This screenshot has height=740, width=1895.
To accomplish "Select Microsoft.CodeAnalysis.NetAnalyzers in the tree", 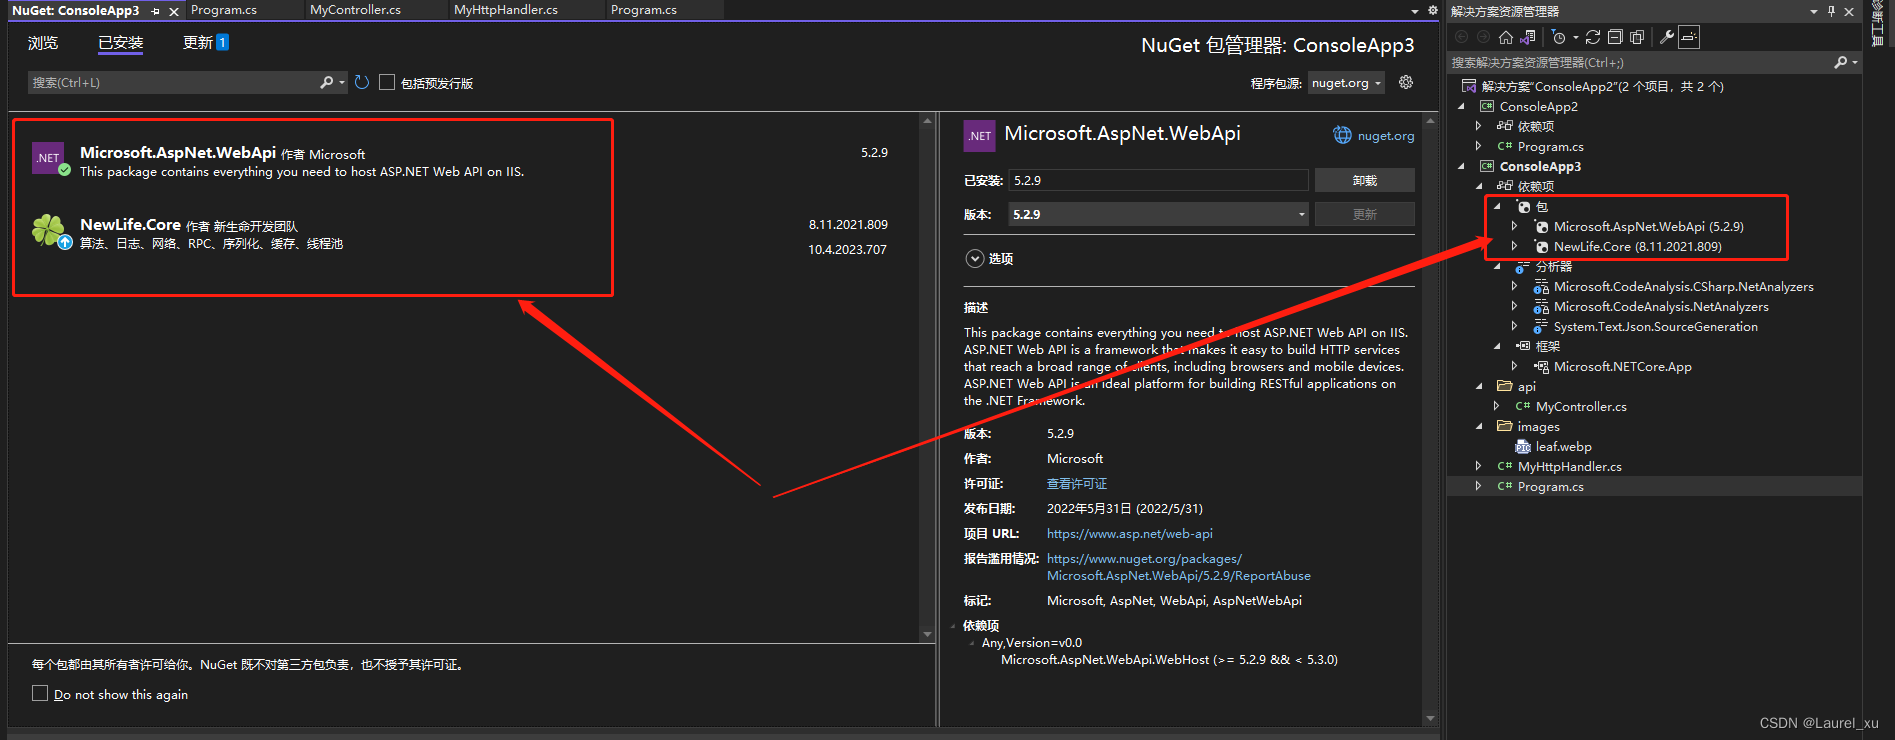I will tap(1661, 307).
